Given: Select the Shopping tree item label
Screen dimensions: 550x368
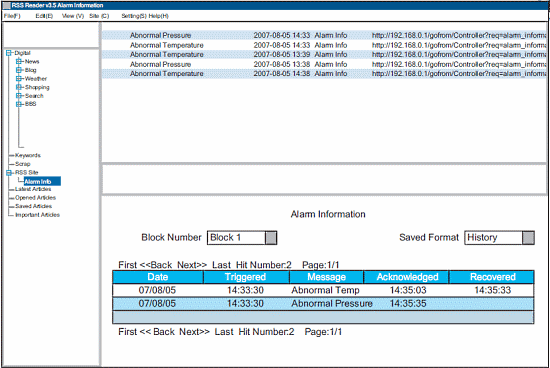Looking at the screenshot, I should [x=37, y=87].
